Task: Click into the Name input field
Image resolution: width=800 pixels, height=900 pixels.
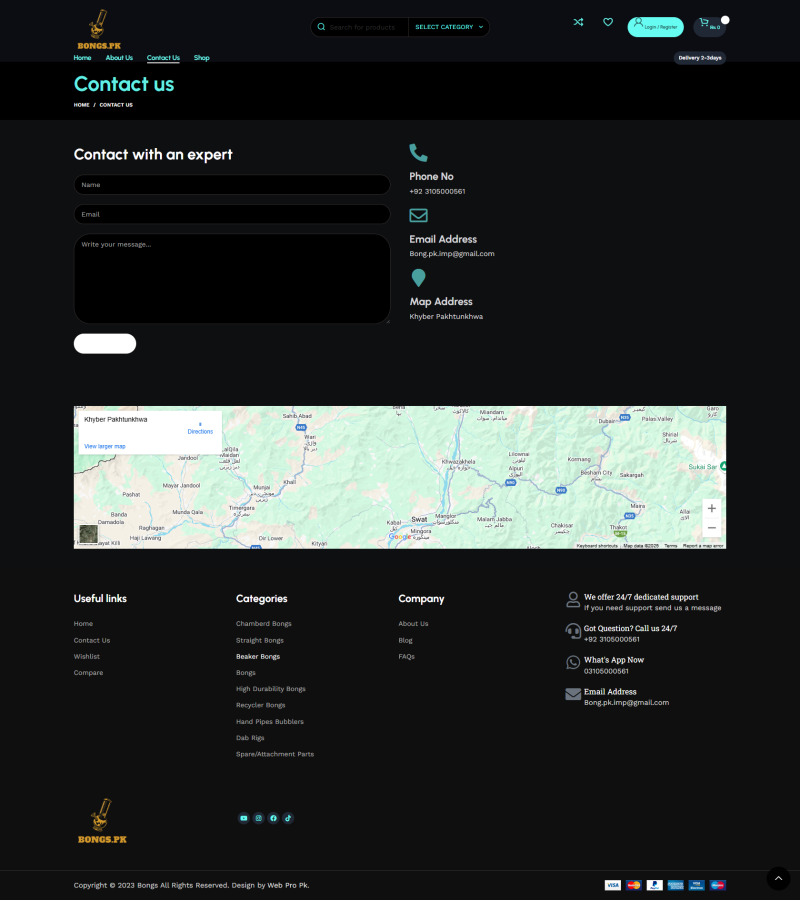Action: coord(231,185)
